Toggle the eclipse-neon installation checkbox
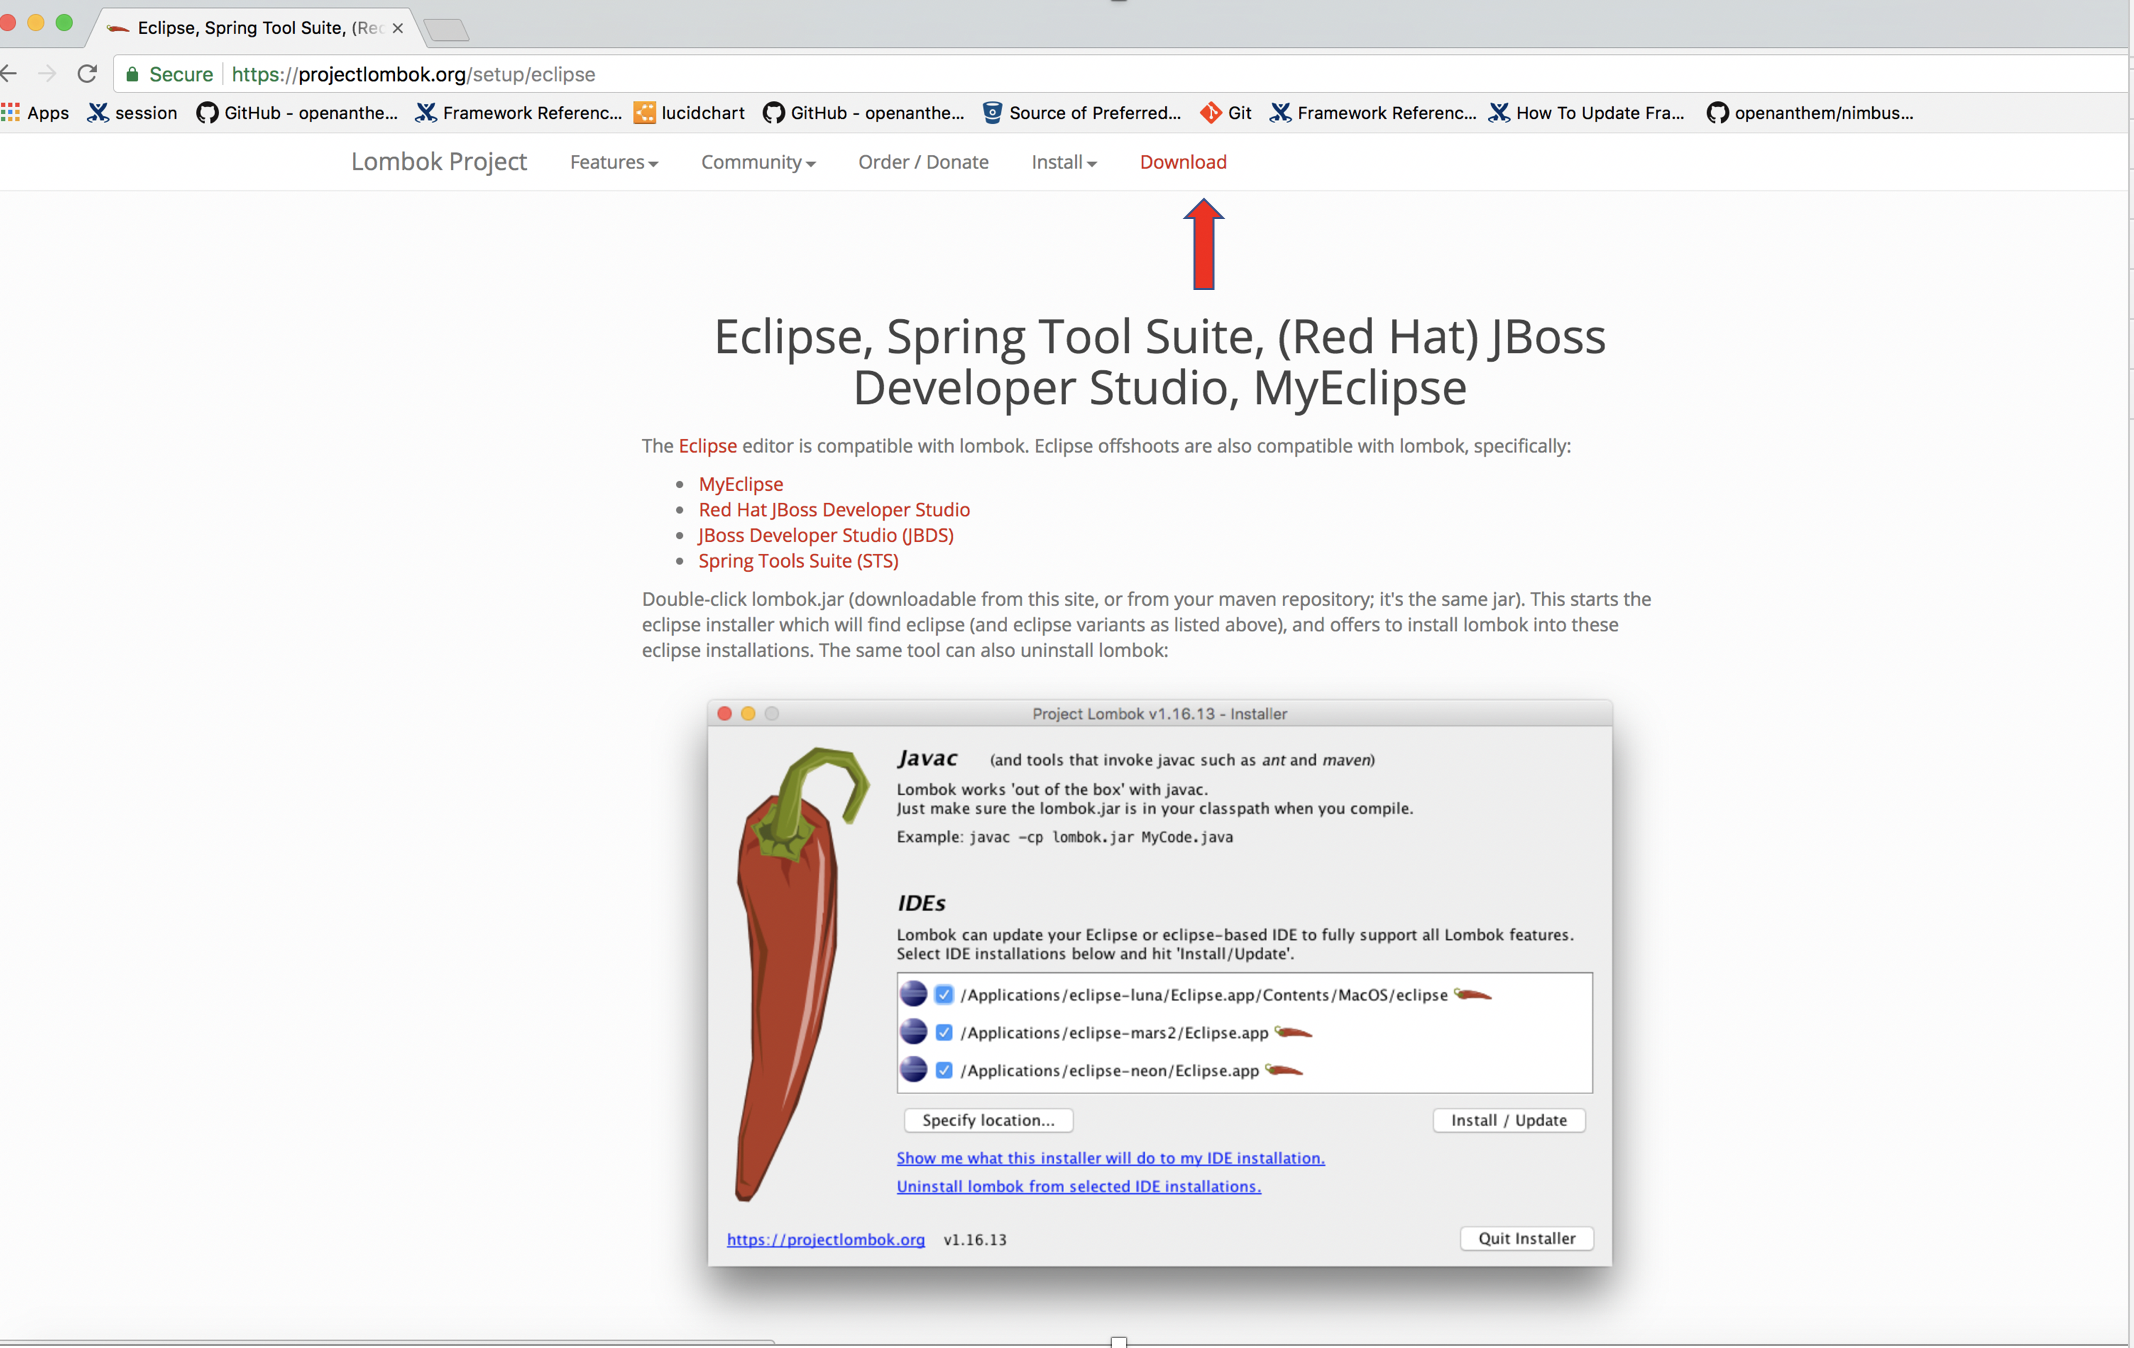Image resolution: width=2134 pixels, height=1348 pixels. [x=943, y=1070]
